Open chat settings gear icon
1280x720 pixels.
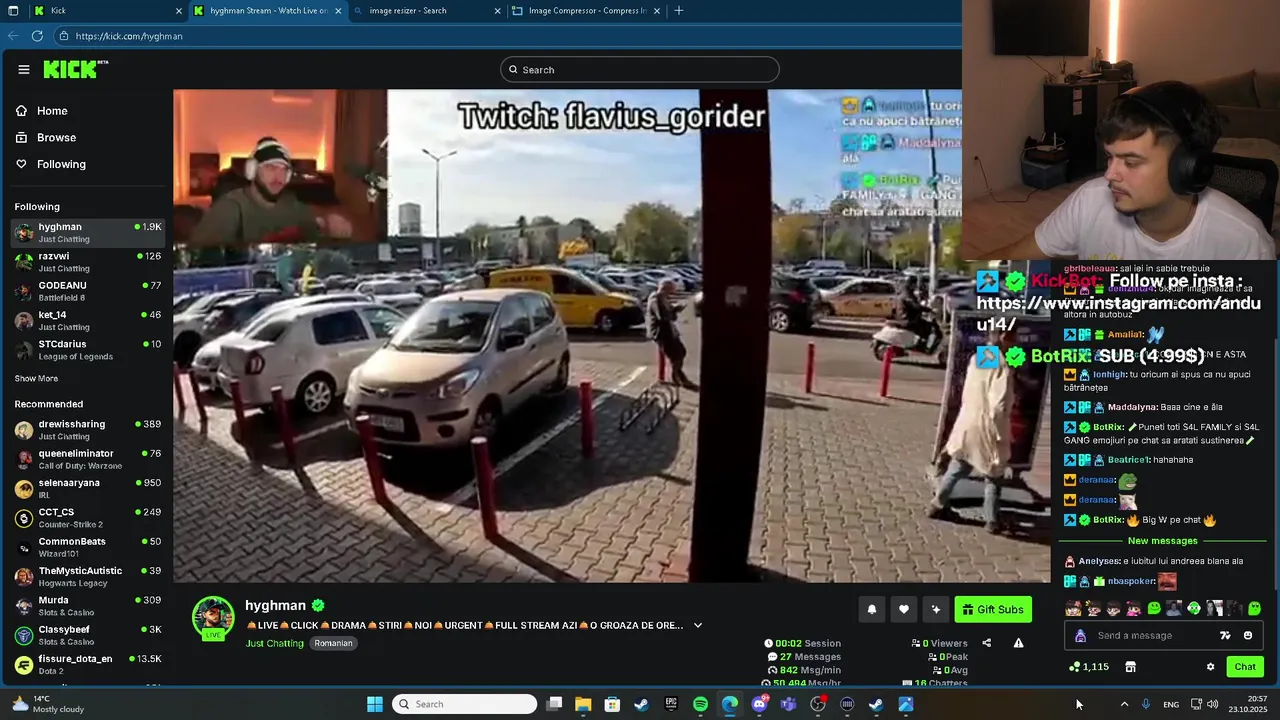(1210, 667)
